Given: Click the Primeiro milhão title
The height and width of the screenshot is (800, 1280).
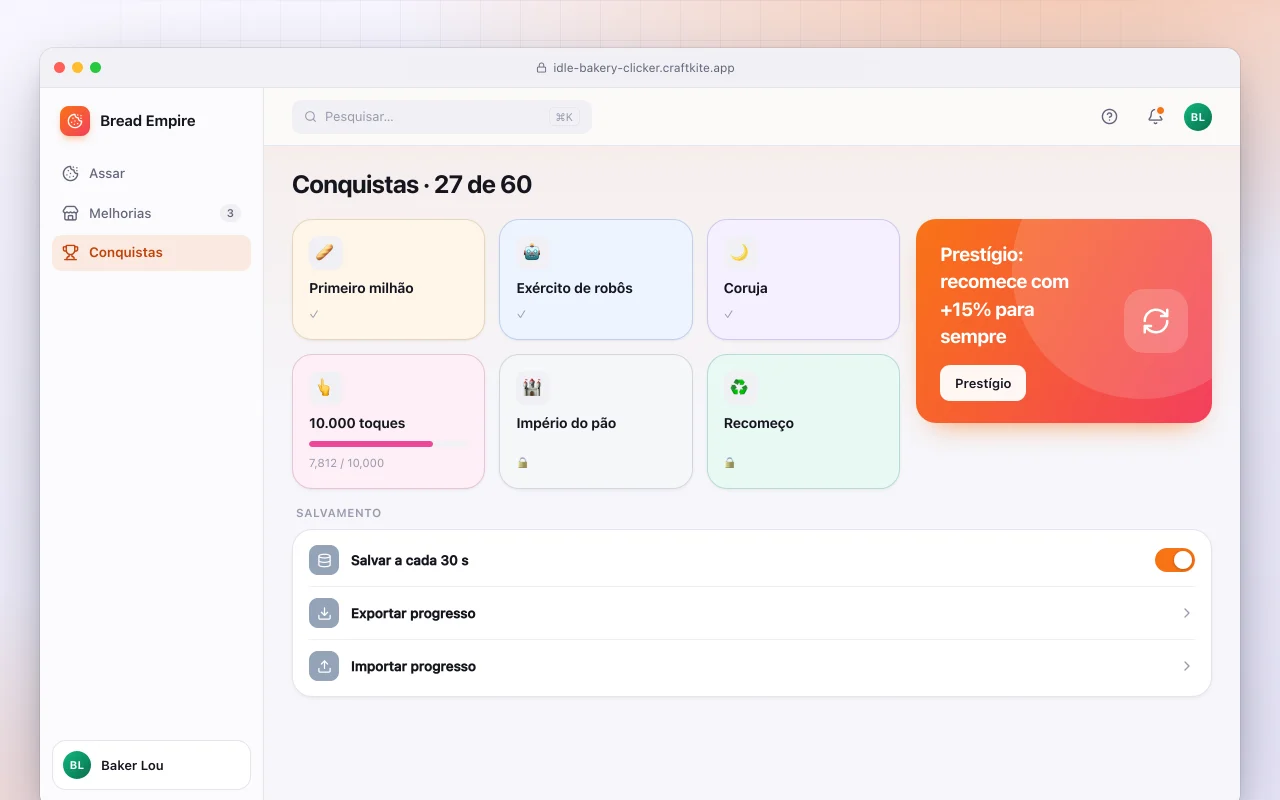Looking at the screenshot, I should tap(361, 288).
